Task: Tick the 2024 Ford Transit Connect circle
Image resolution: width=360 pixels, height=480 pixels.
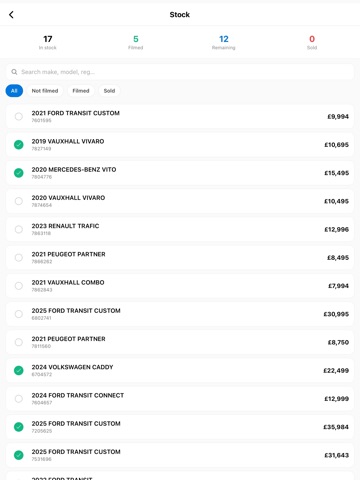Action: pos(19,399)
